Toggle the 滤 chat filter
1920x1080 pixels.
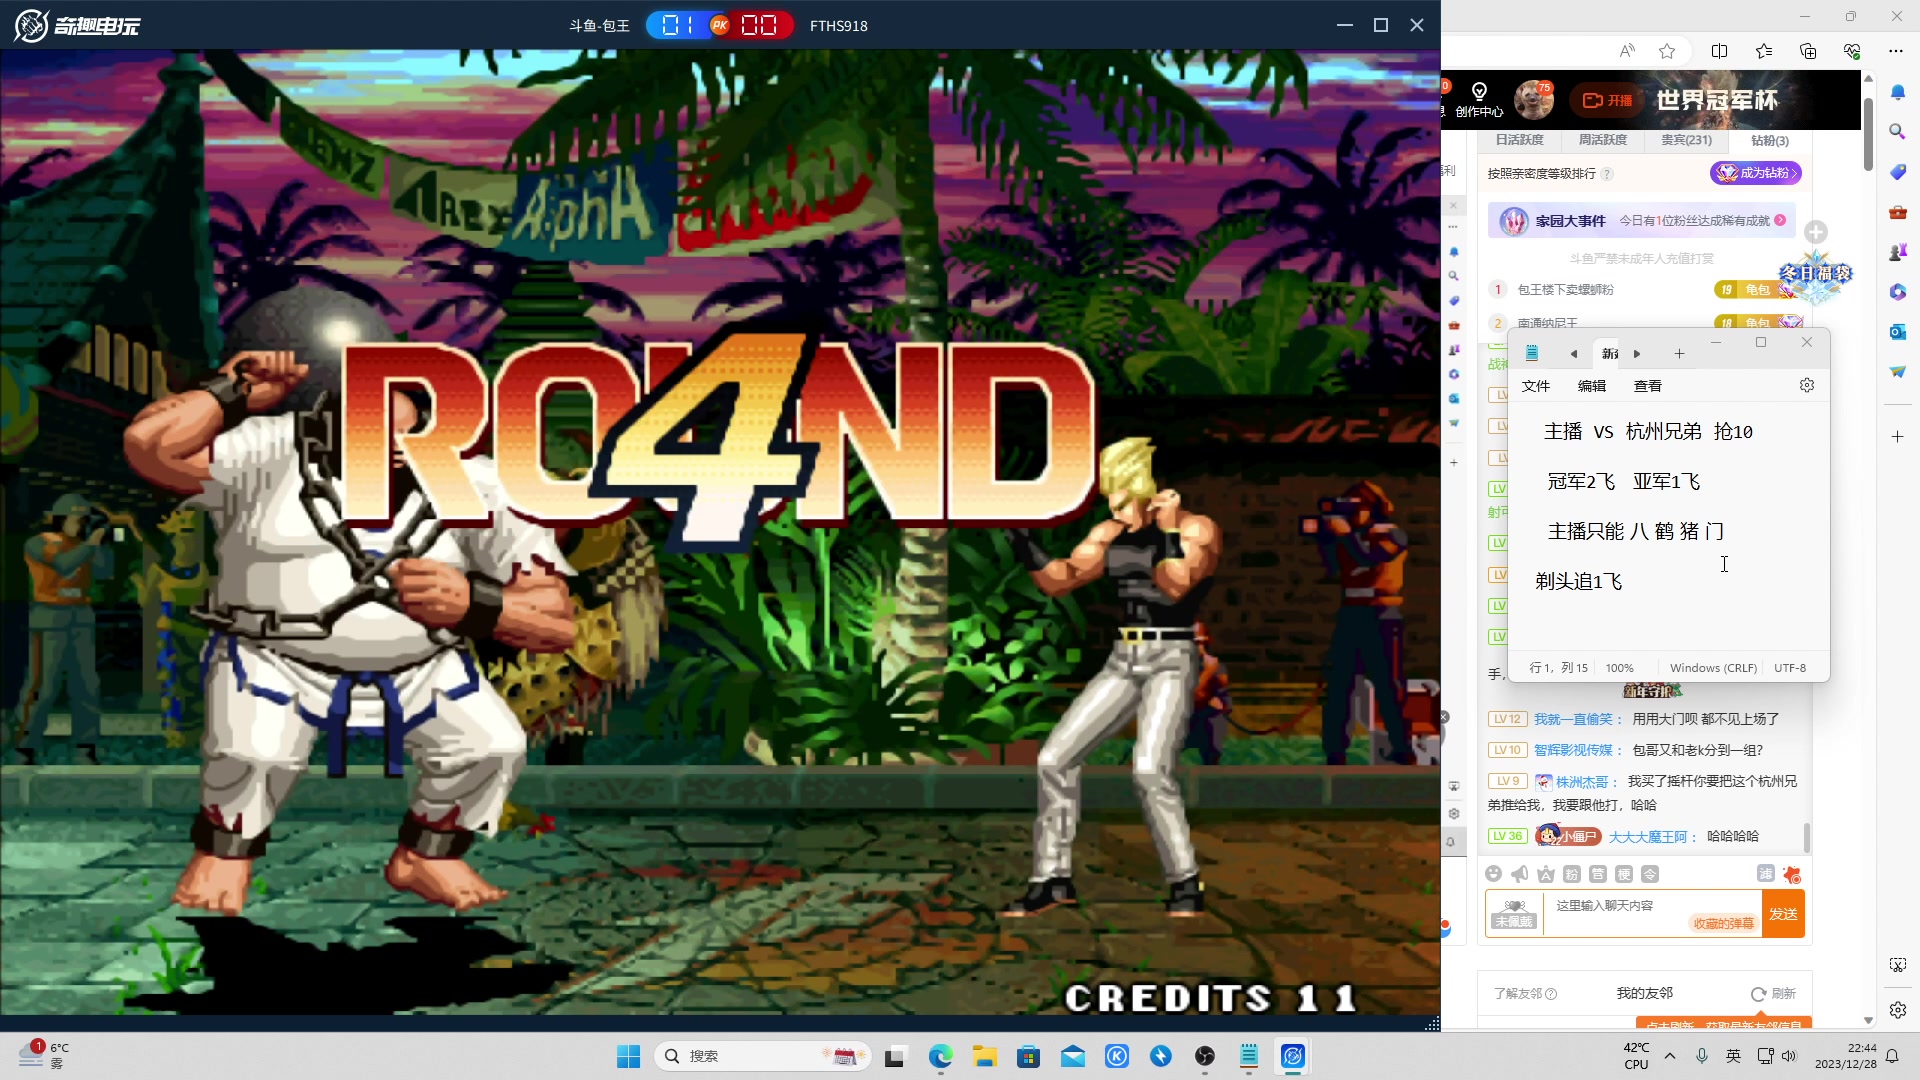pyautogui.click(x=1766, y=873)
